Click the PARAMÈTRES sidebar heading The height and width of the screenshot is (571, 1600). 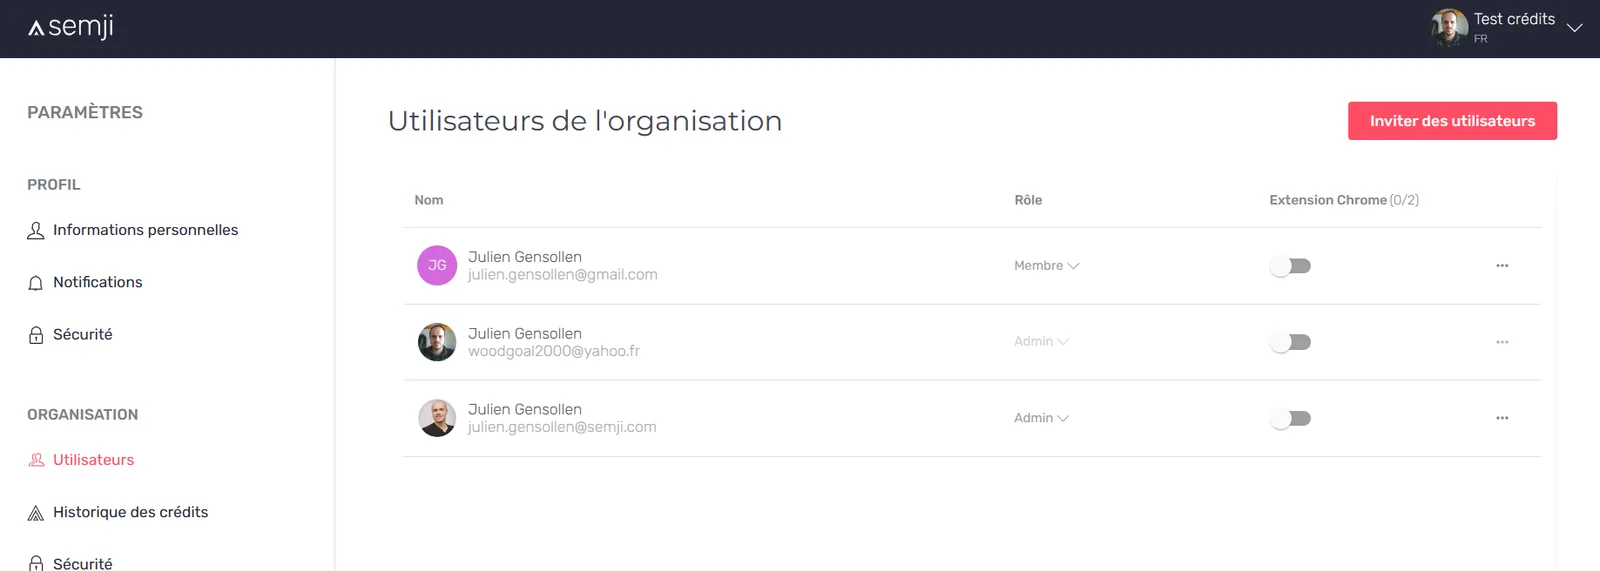tap(85, 113)
